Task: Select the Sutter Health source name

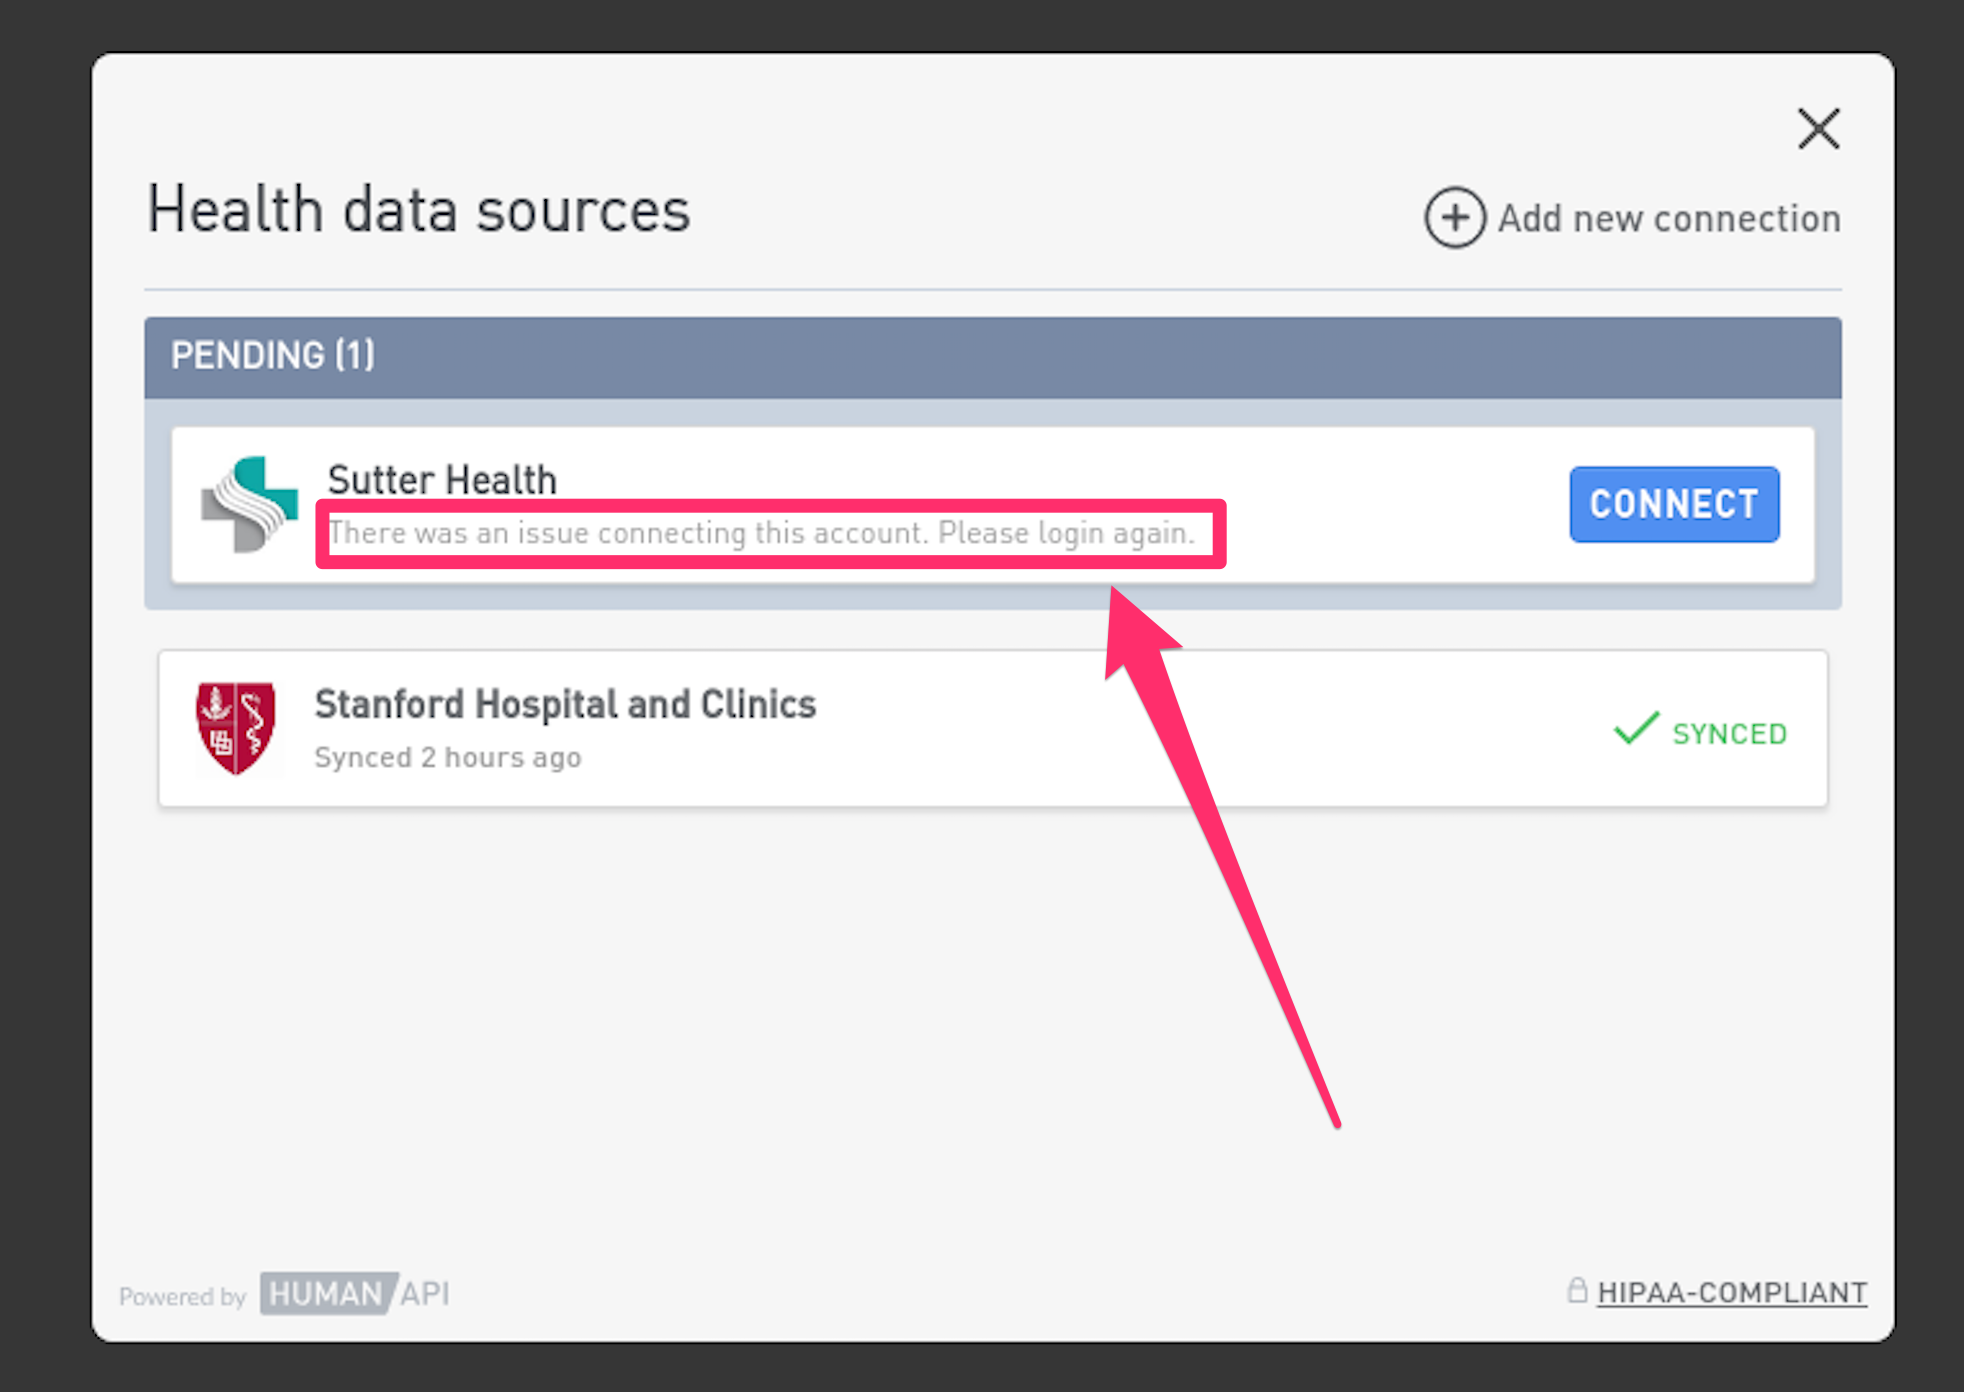Action: coord(442,480)
